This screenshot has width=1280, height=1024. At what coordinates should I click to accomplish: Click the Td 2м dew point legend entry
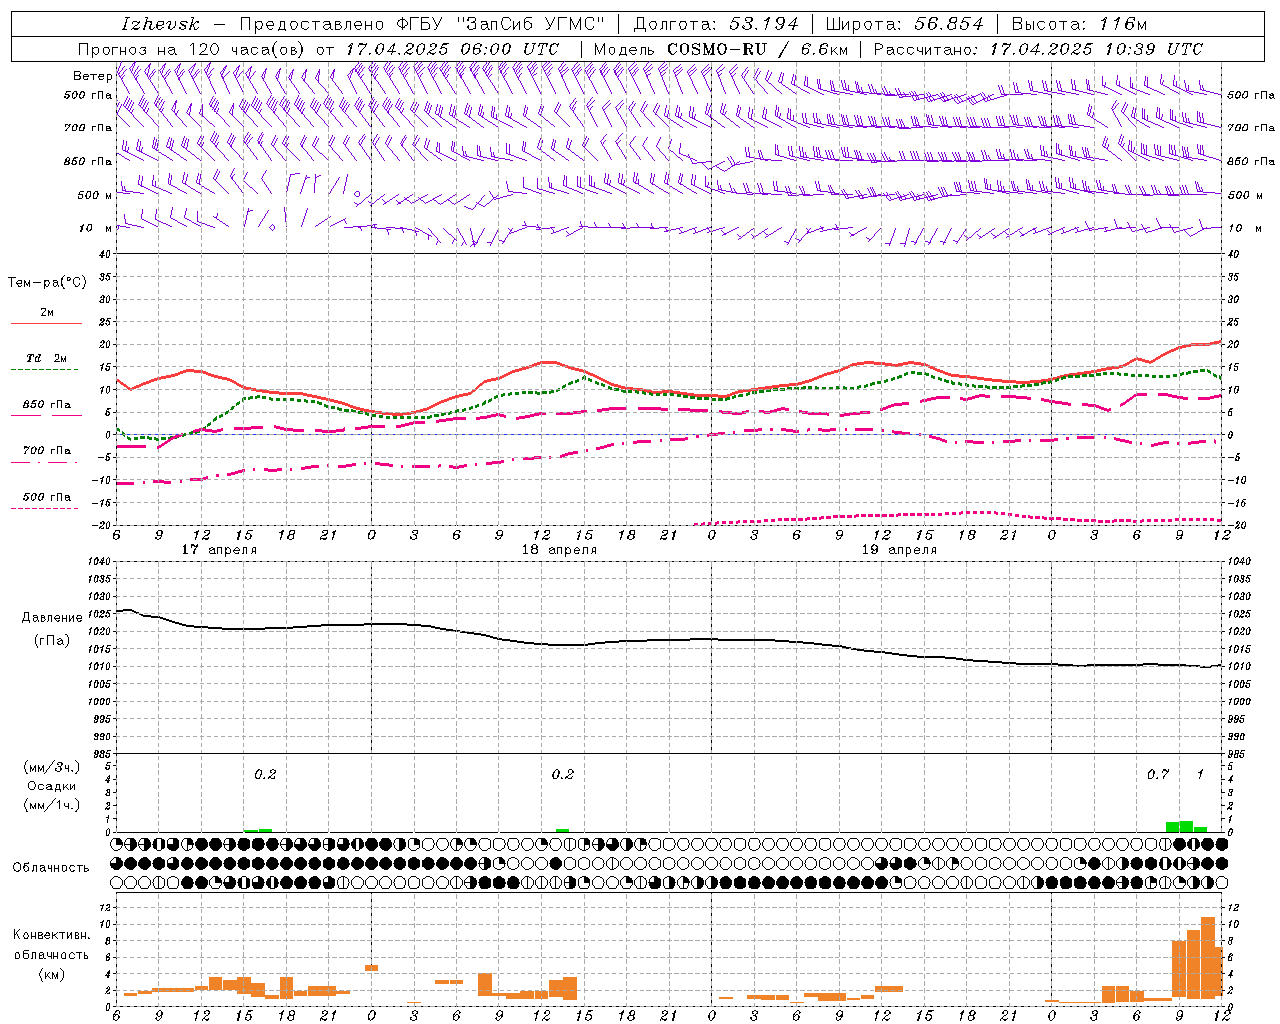[x=47, y=358]
